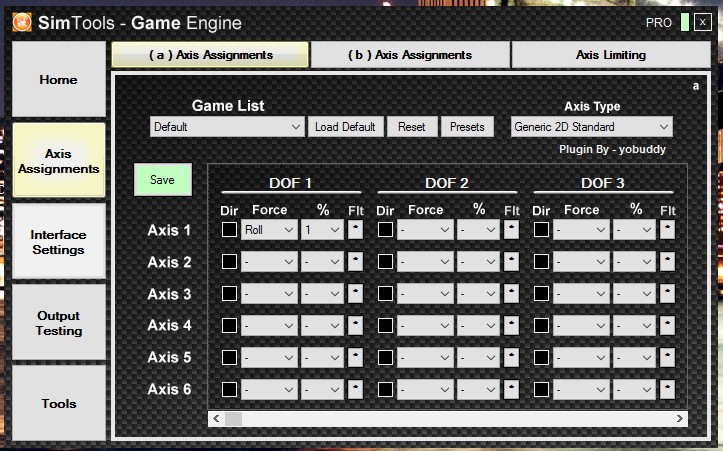Open the Tools section
This screenshot has height=451, width=723.
pos(59,404)
